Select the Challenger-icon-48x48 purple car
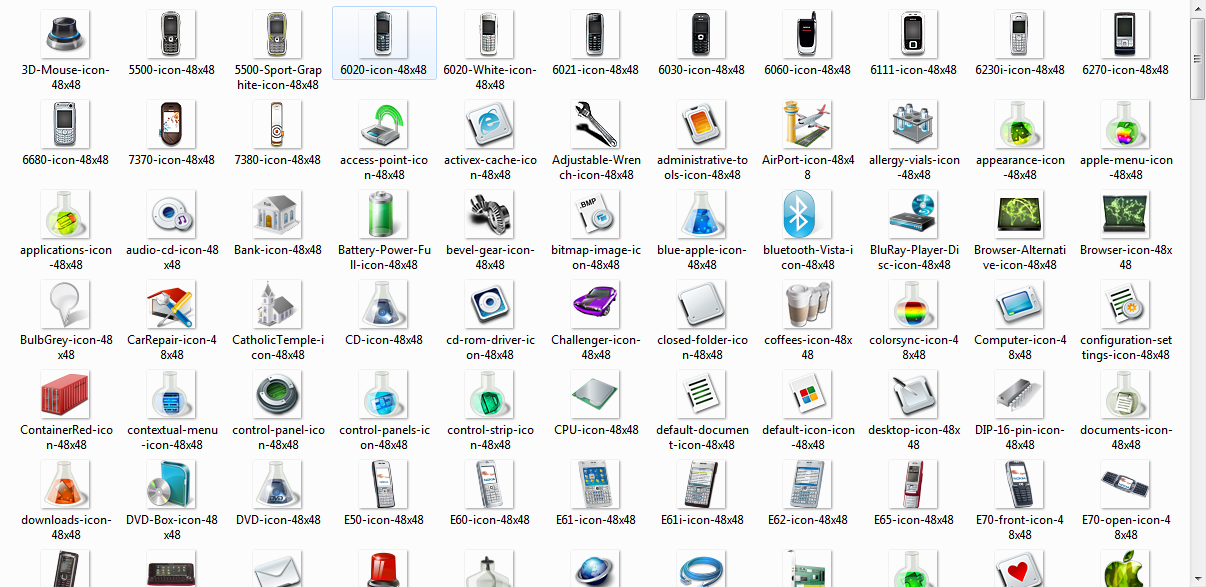Image resolution: width=1206 pixels, height=587 pixels. tap(596, 304)
